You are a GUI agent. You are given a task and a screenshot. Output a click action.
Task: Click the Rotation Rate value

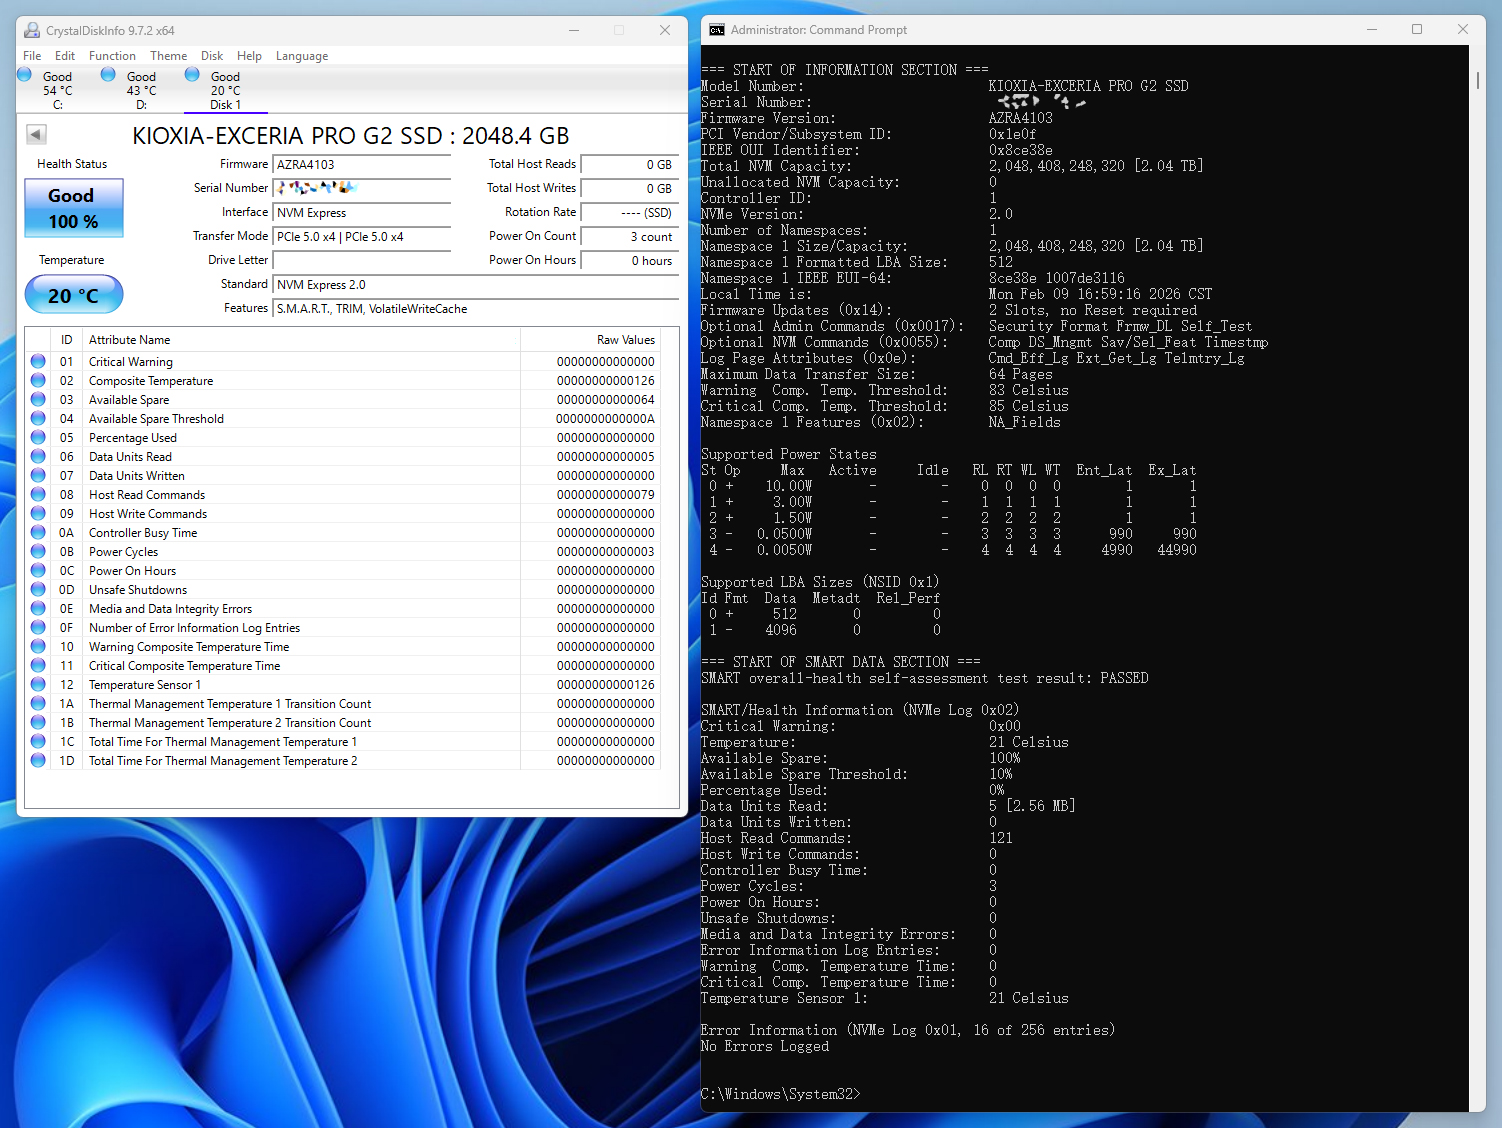tap(629, 212)
